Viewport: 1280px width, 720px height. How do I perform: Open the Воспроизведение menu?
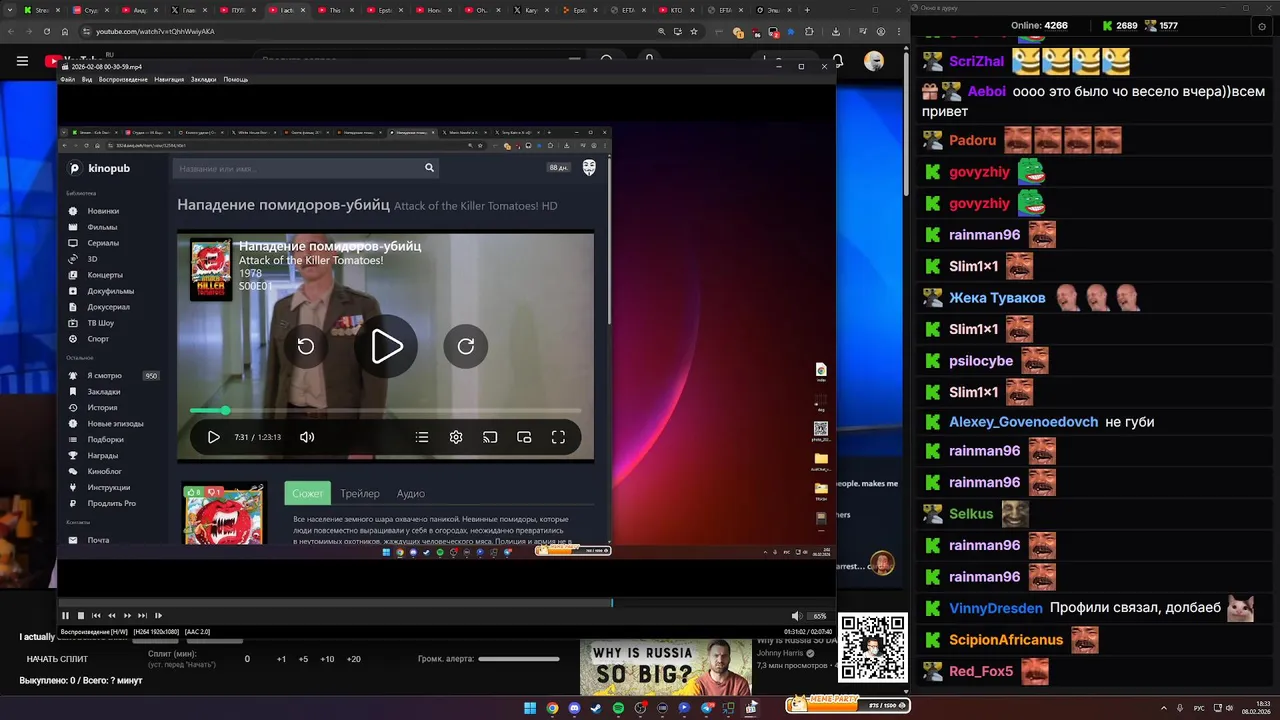pos(123,79)
